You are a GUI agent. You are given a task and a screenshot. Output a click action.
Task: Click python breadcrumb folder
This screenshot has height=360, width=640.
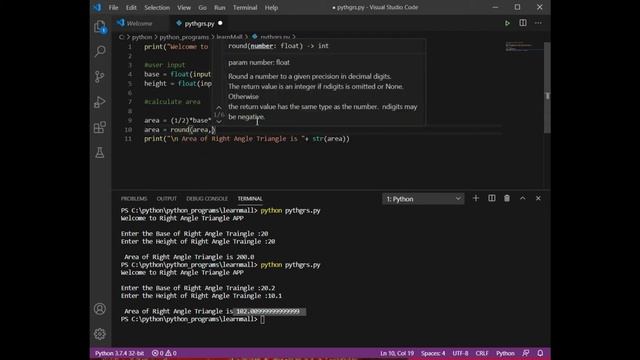tap(142, 37)
